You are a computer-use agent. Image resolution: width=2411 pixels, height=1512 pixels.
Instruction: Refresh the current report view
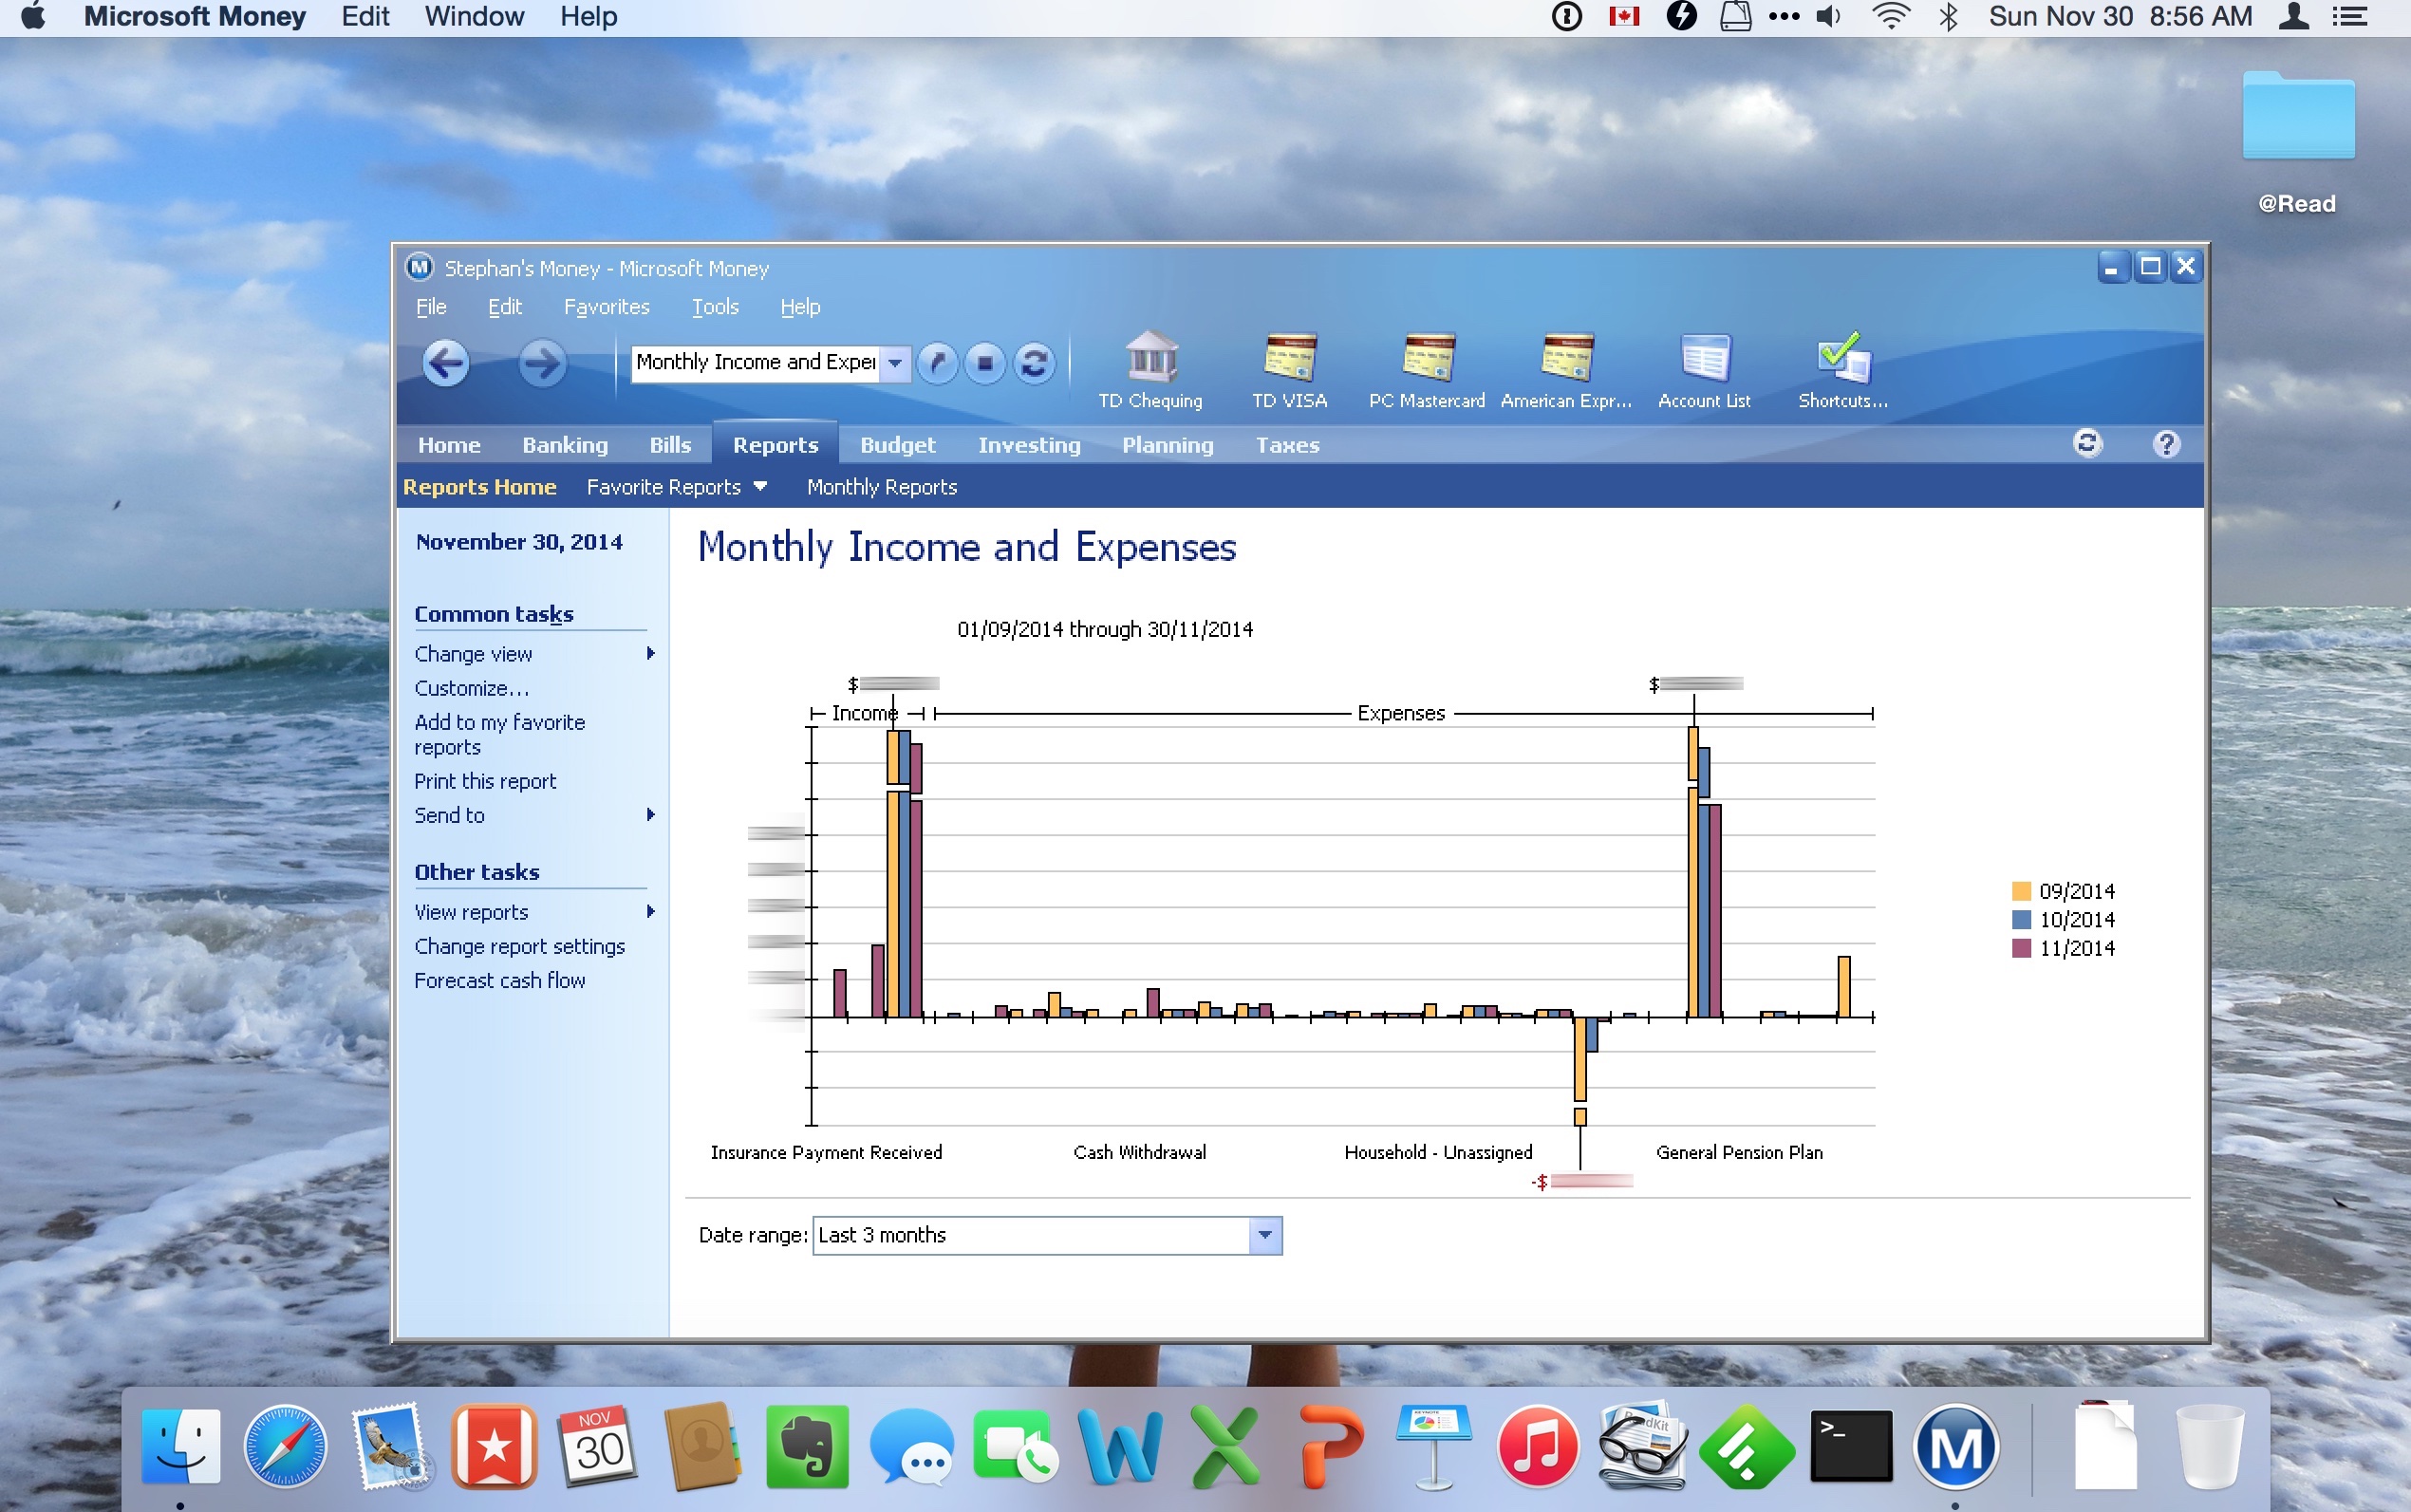coord(1035,364)
